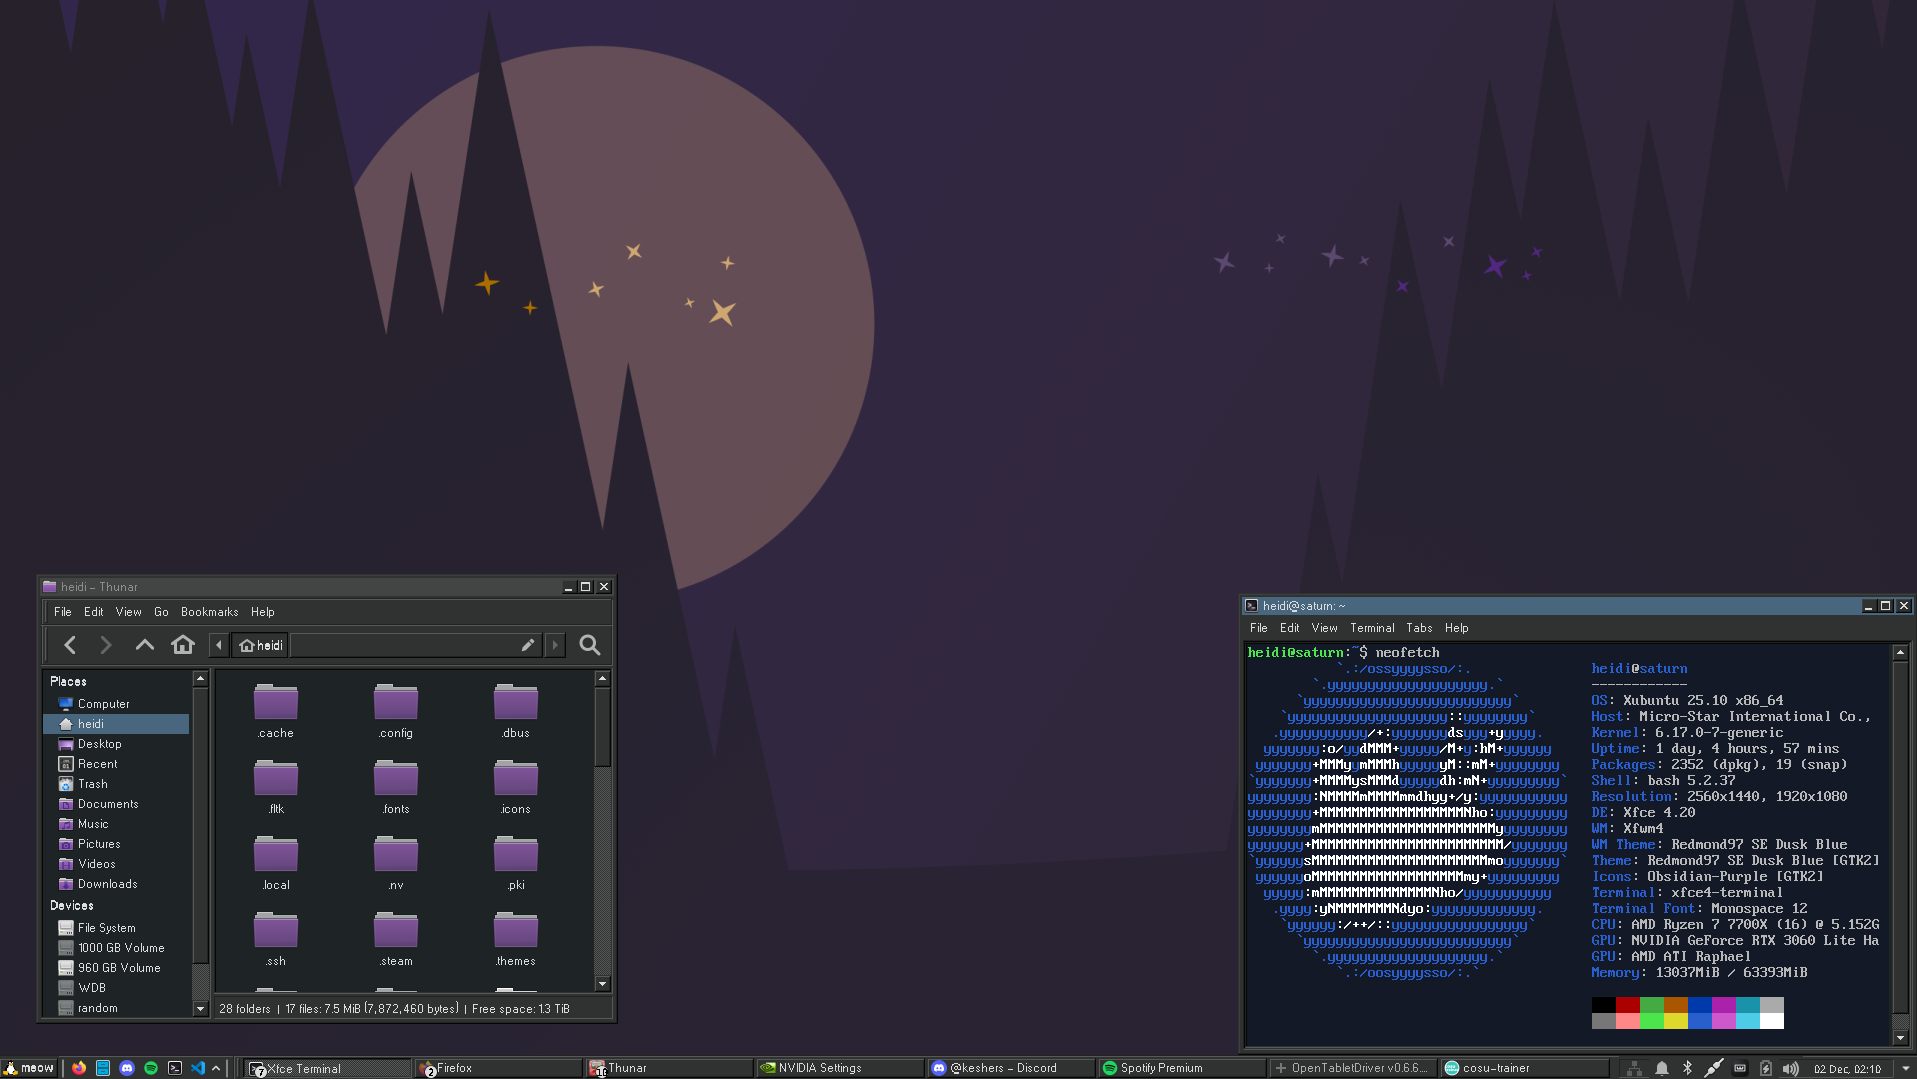Click the heidi path button in location bar
Image resolution: width=1917 pixels, height=1079 pixels.
click(261, 645)
